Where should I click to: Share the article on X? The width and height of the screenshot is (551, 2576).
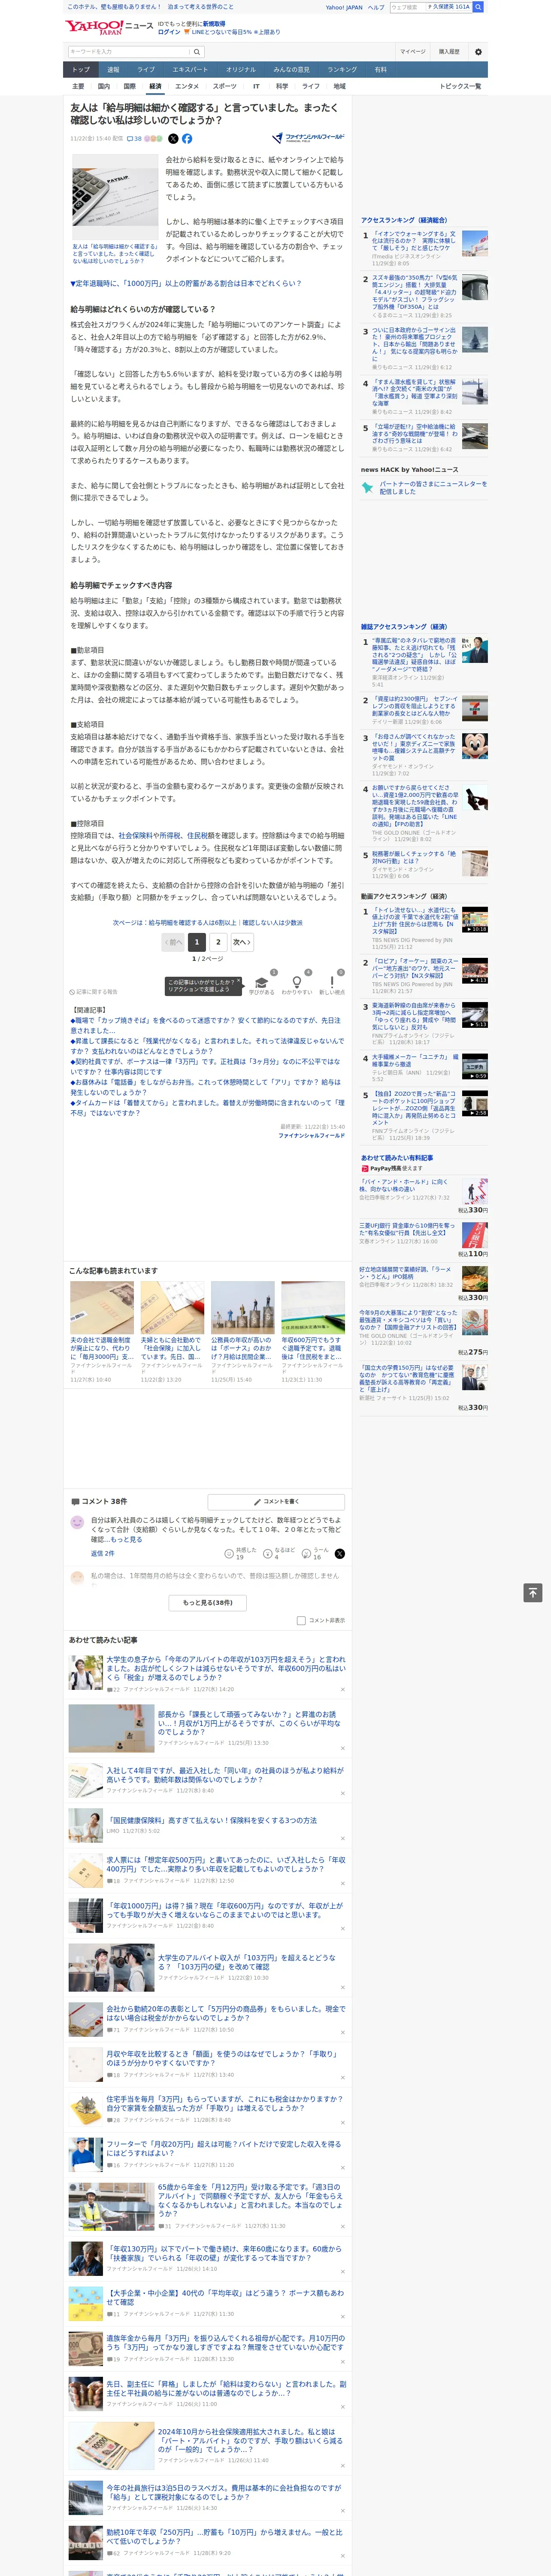point(173,139)
